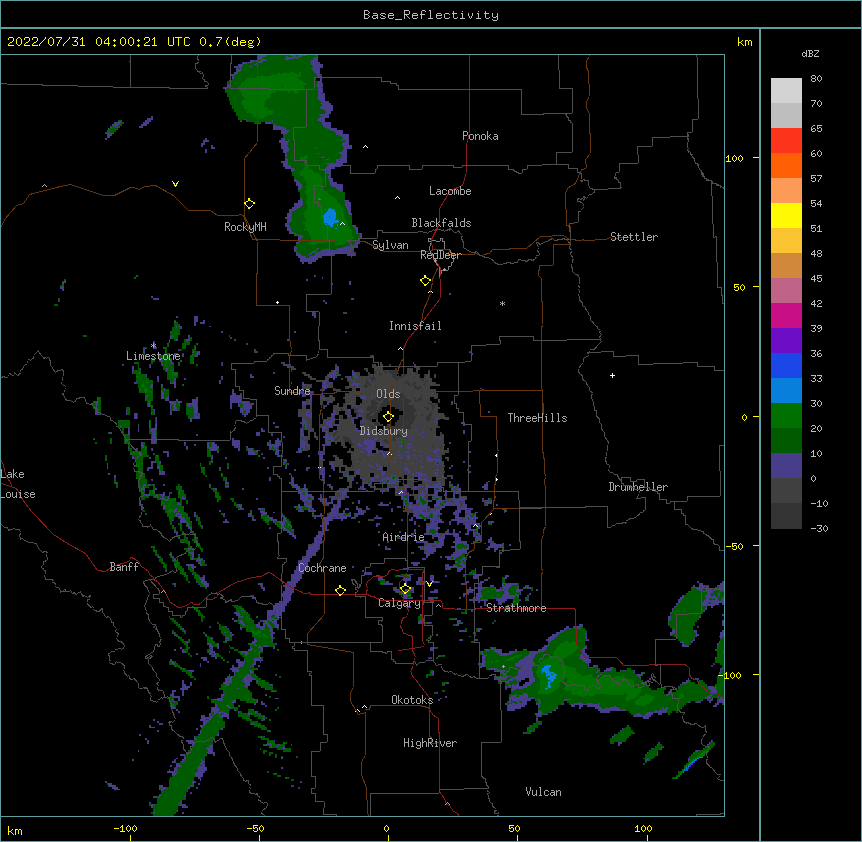
Task: Click the yellow V marker east of Calgary
Action: coord(429,584)
